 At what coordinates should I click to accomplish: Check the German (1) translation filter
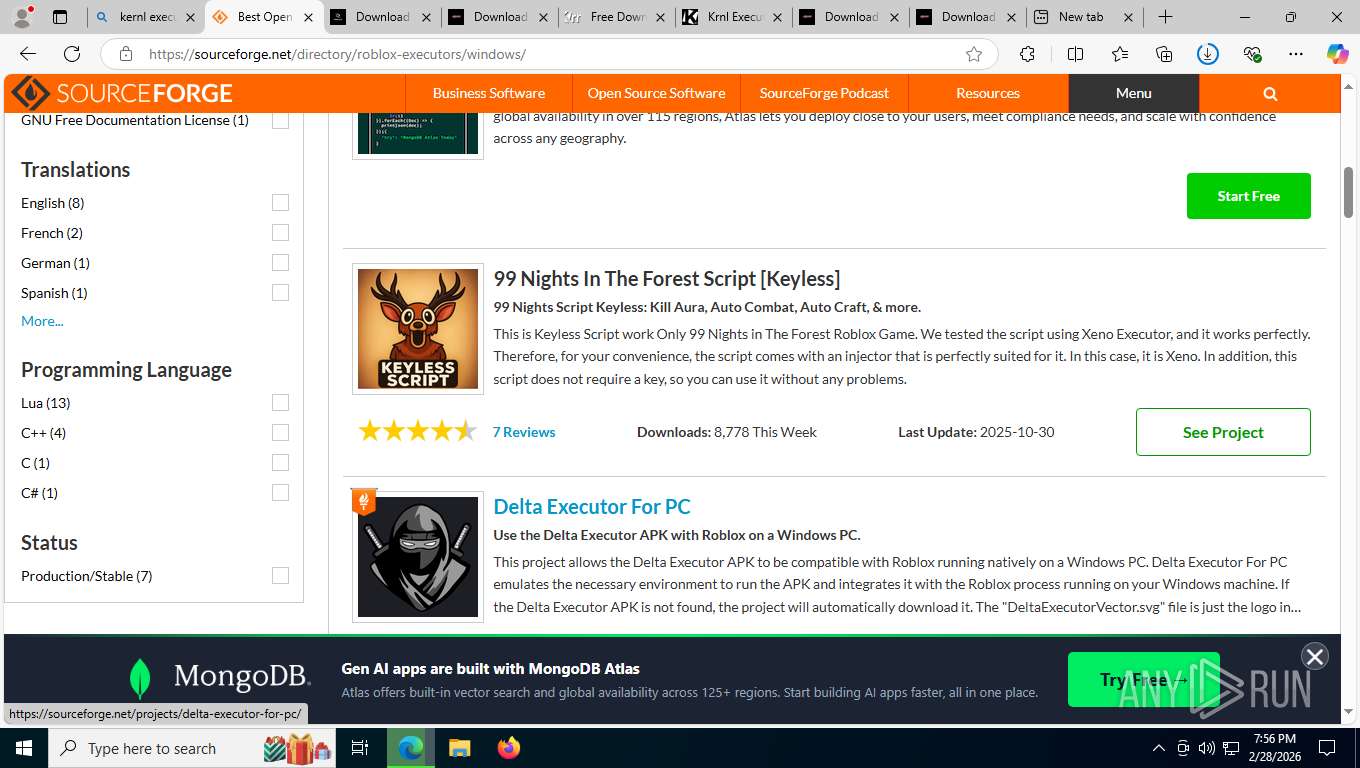click(x=280, y=263)
